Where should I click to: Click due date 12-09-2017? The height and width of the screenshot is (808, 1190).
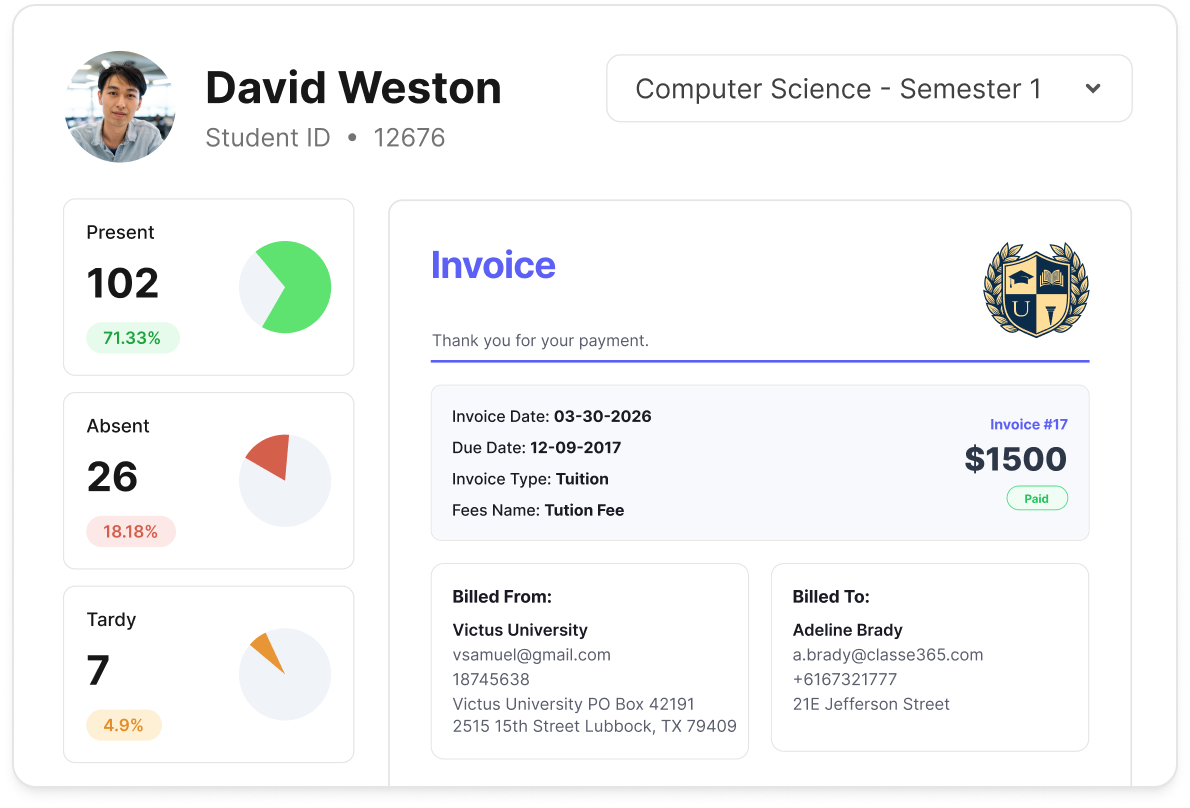pos(575,447)
